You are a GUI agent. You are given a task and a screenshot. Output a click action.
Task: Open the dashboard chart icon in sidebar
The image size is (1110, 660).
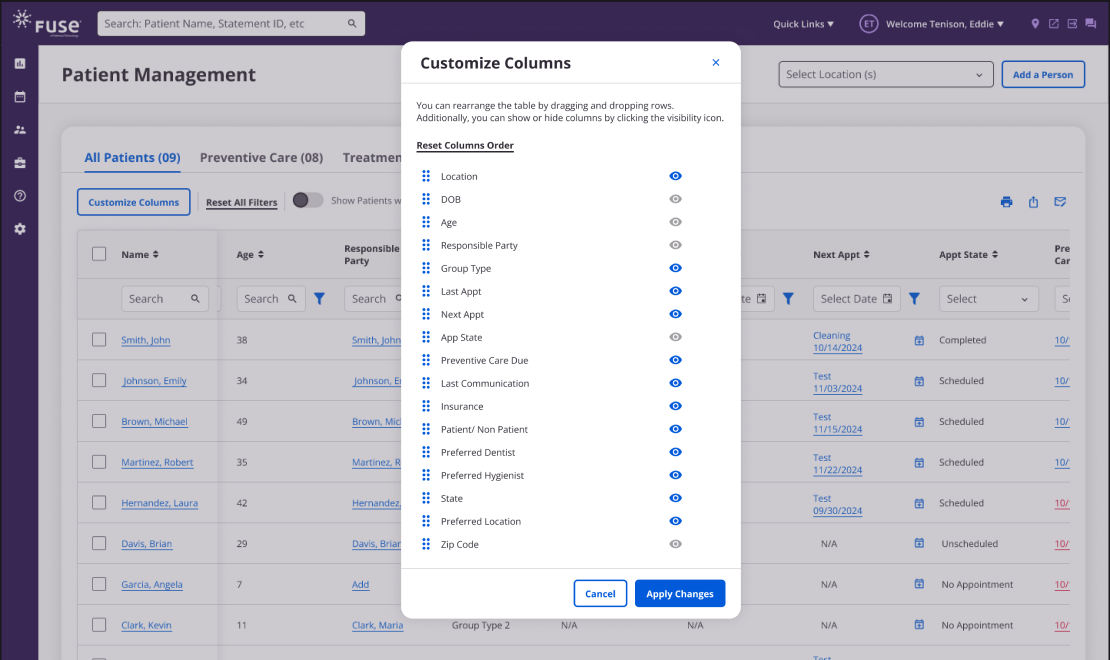20,64
